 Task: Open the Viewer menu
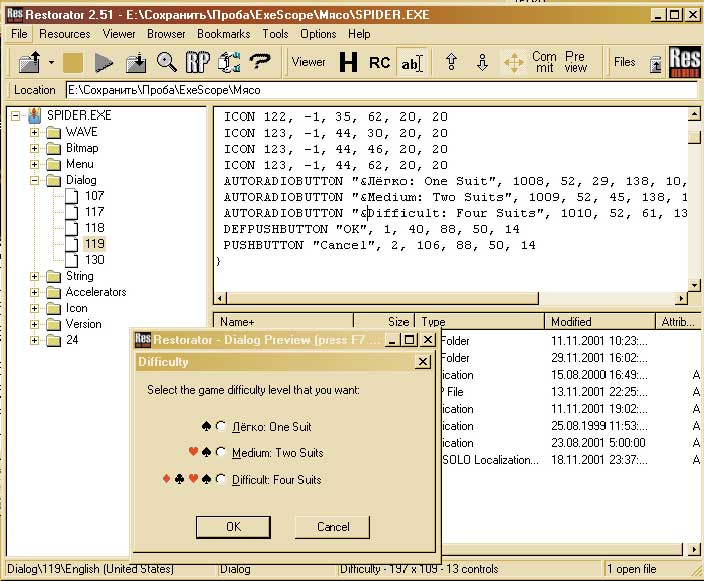tap(119, 34)
